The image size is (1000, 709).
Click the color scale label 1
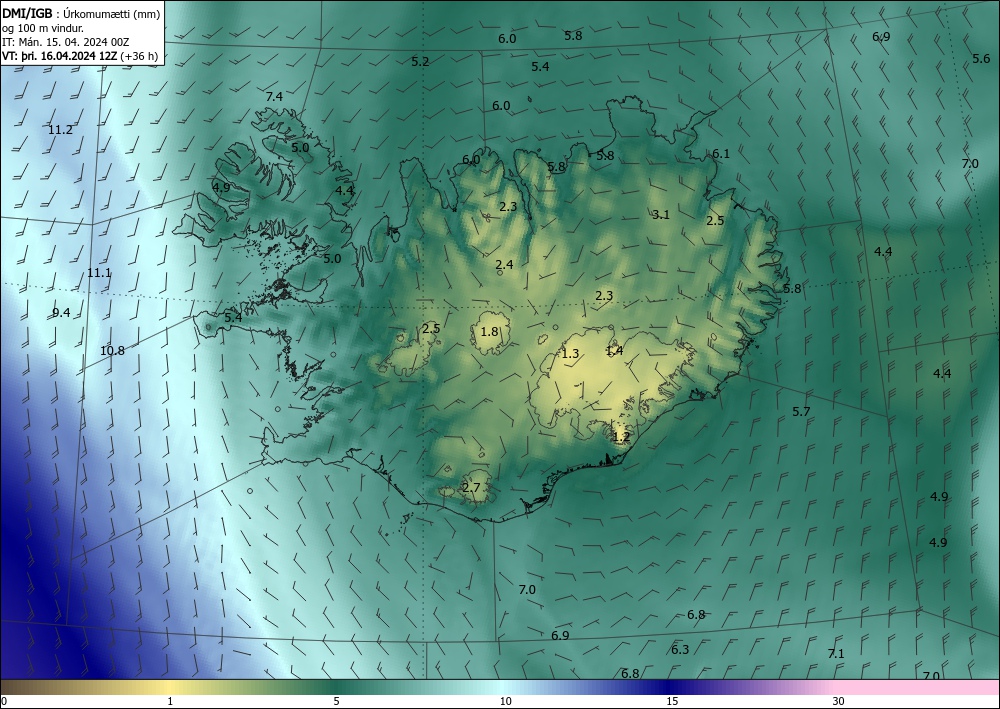(170, 701)
